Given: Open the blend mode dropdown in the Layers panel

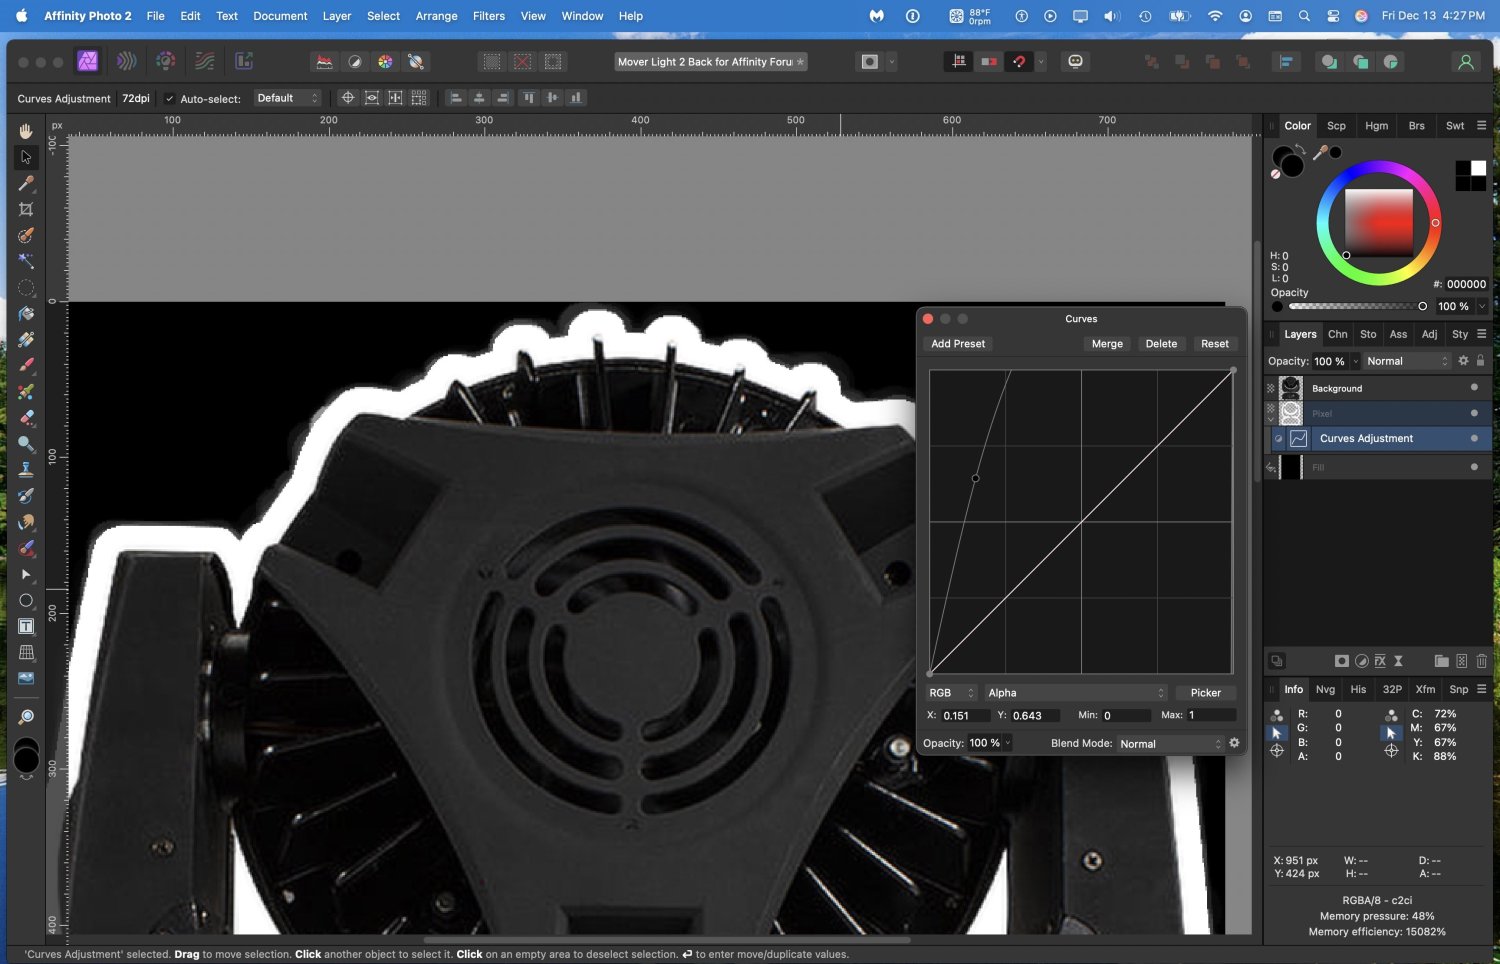Looking at the screenshot, I should [1407, 361].
